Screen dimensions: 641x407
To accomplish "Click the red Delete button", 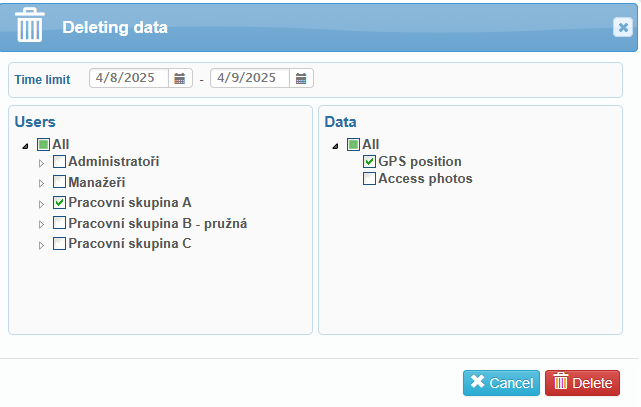I will coord(582,383).
